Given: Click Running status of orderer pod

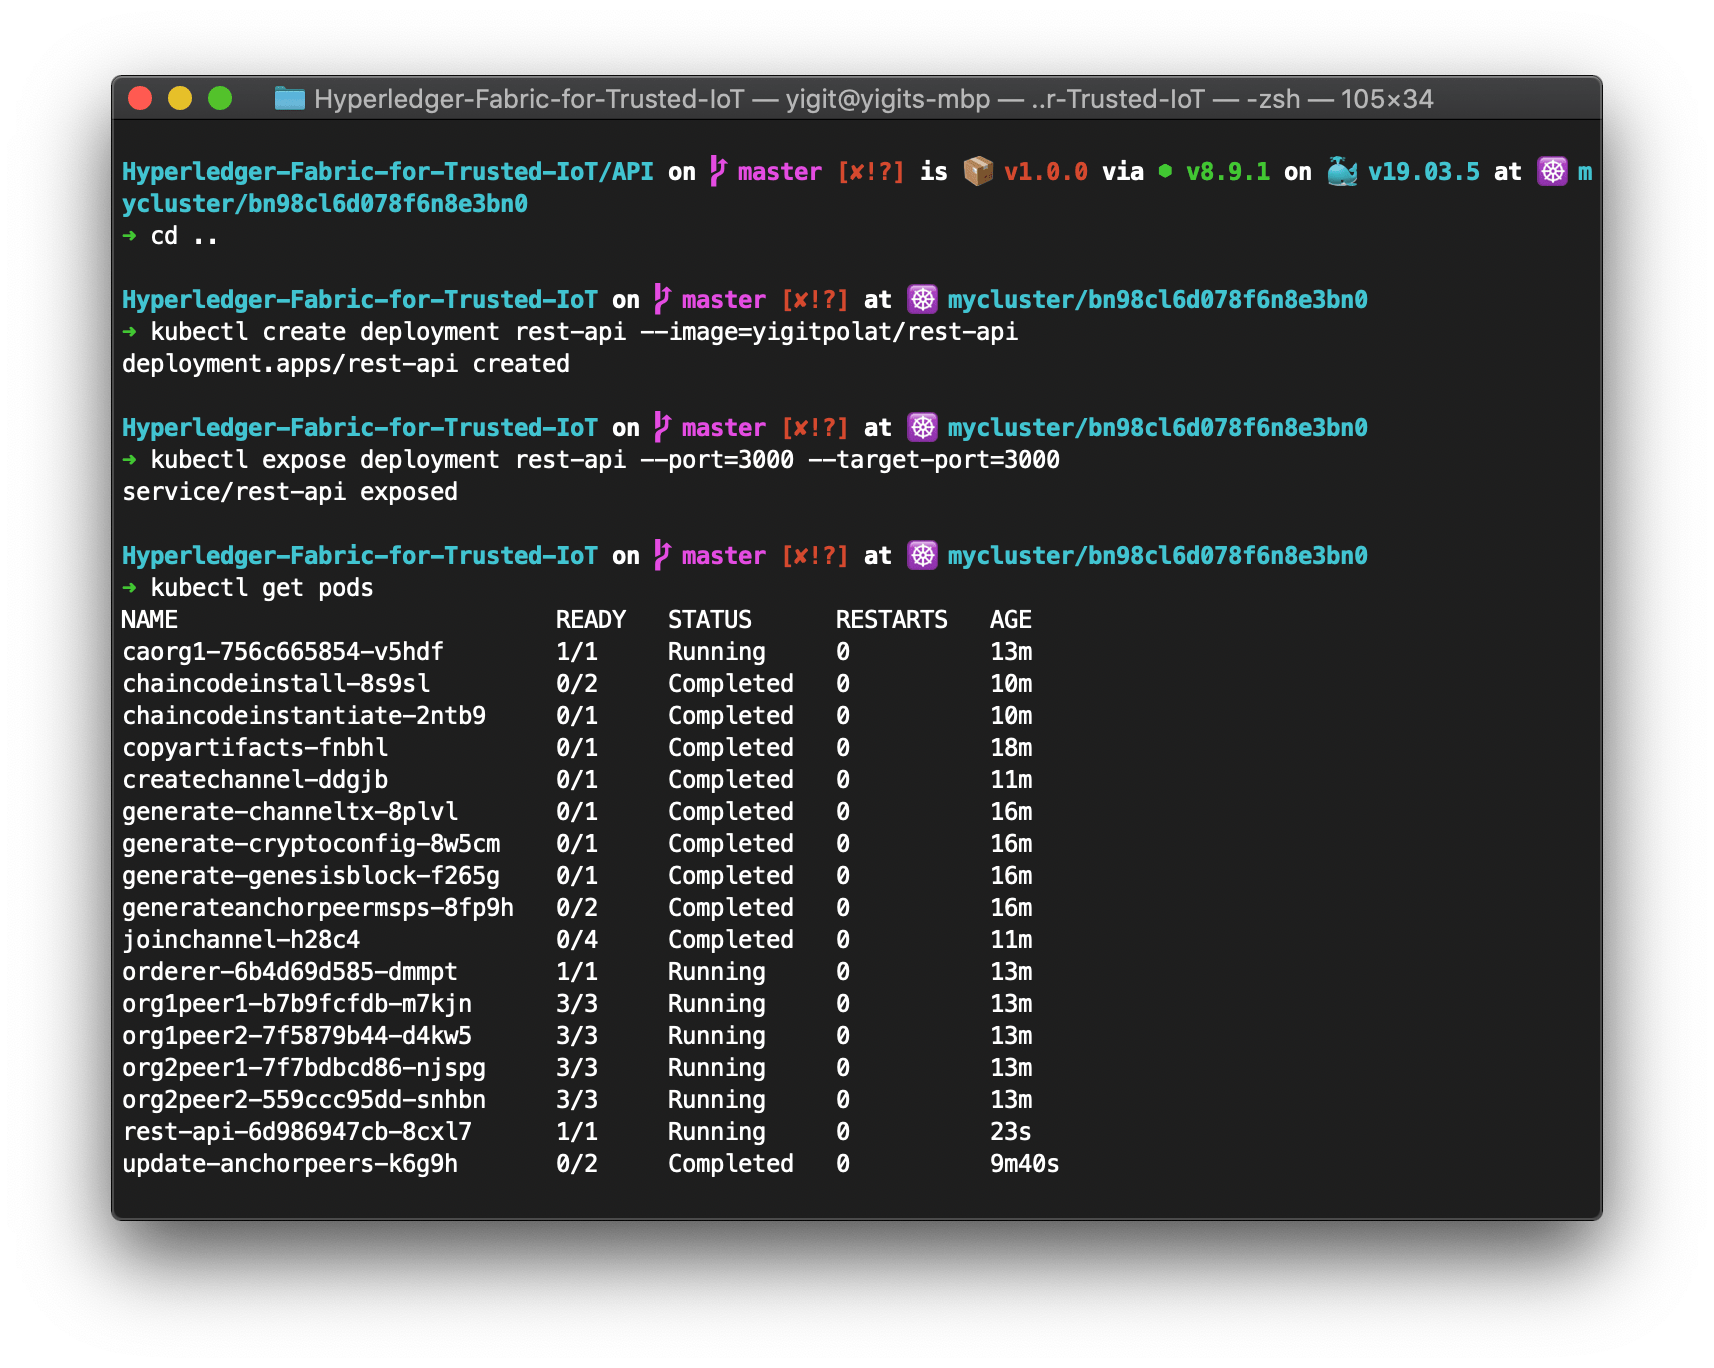Looking at the screenshot, I should (717, 972).
